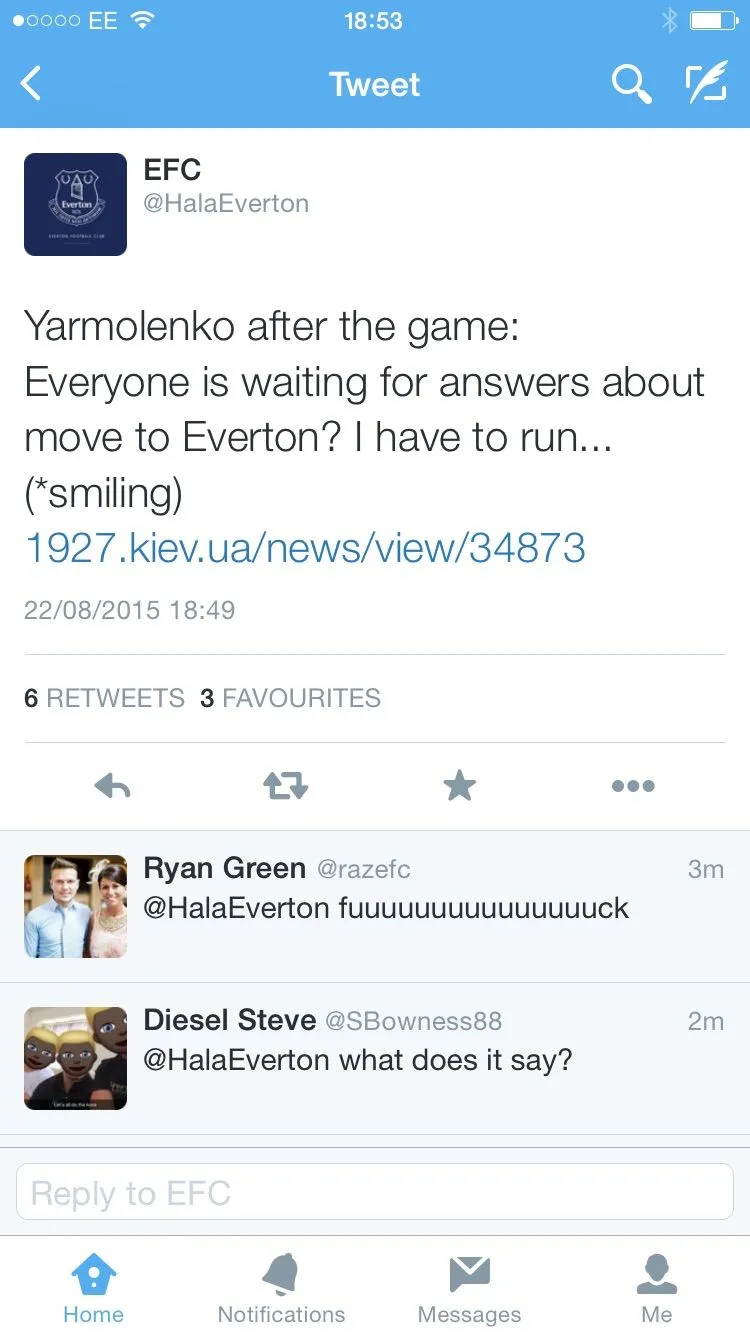Favourite the tweet with the star icon
This screenshot has width=750, height=1334.
pyautogui.click(x=459, y=787)
